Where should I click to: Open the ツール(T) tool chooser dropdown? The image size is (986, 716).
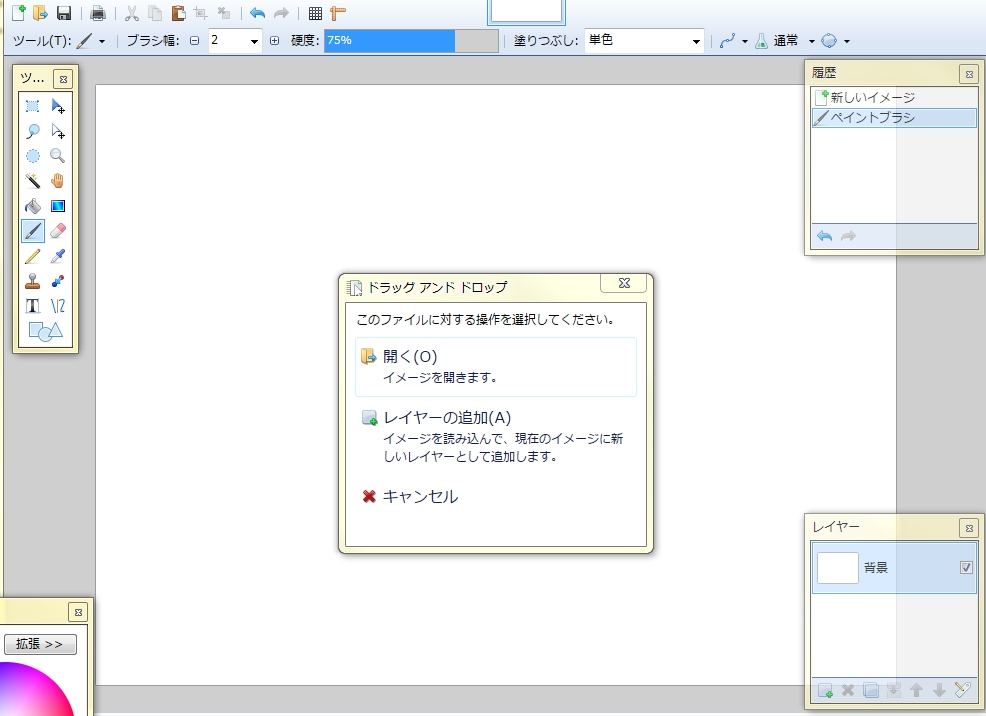point(92,41)
